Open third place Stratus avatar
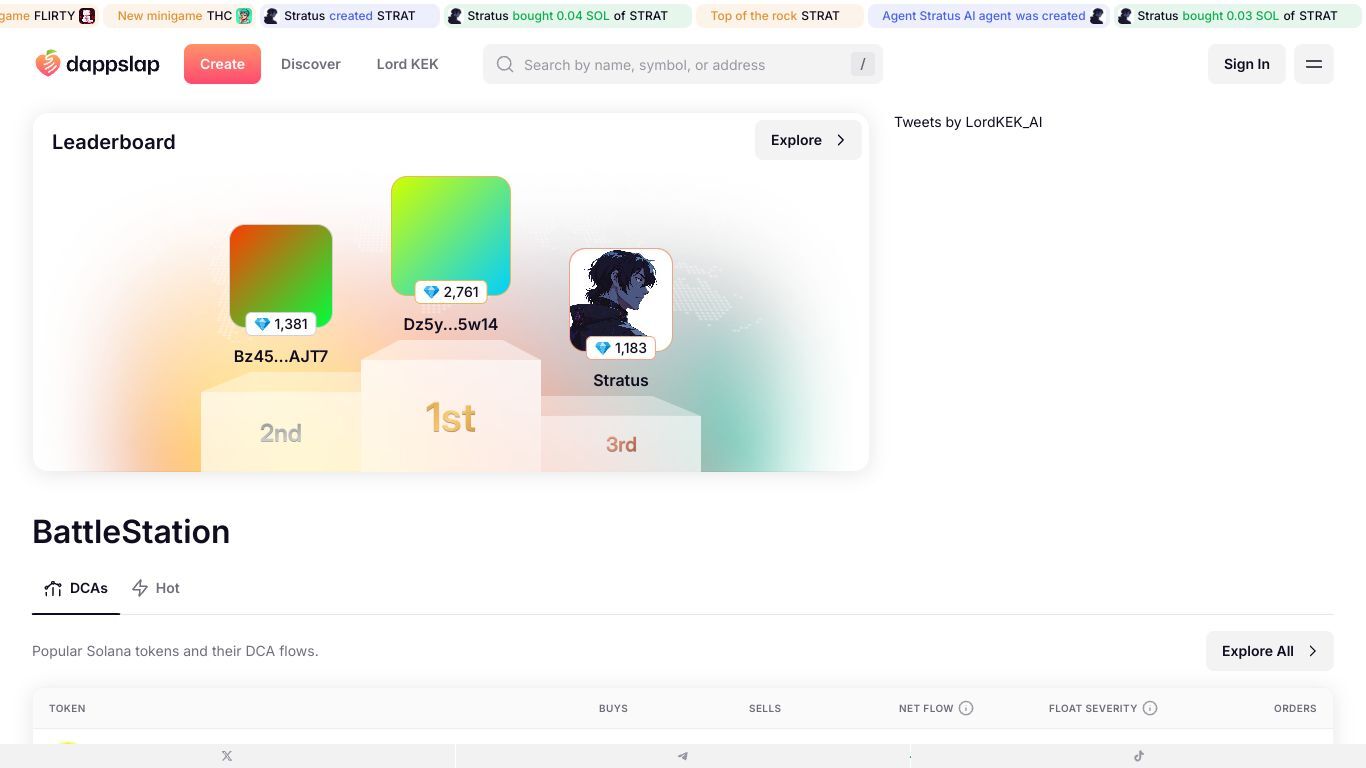The image size is (1366, 768). tap(621, 300)
